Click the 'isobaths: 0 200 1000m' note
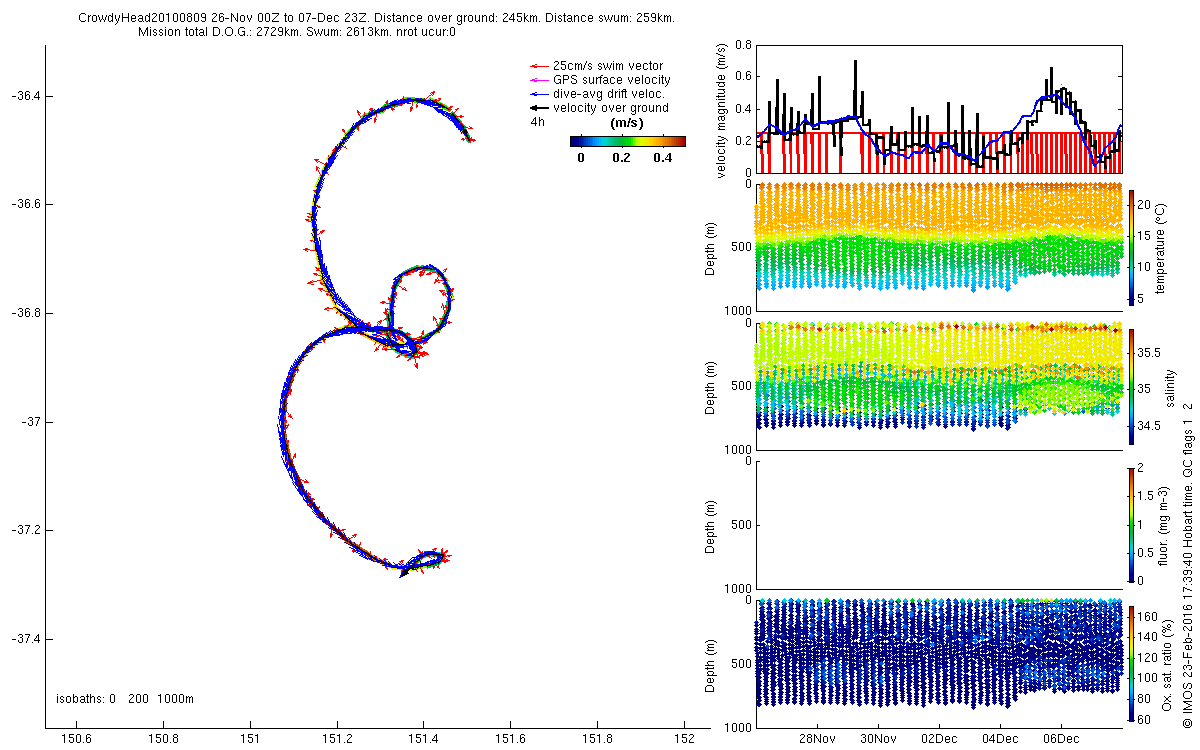This screenshot has height=750, width=1200. click(x=125, y=698)
